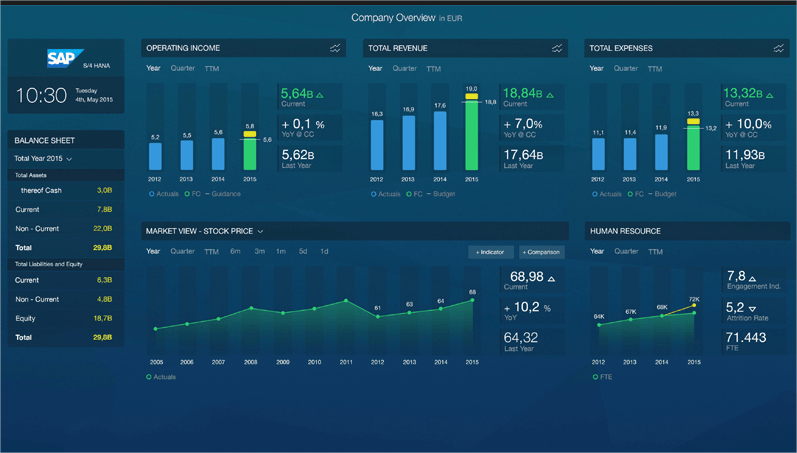This screenshot has width=797, height=453.
Task: Expand Market View - Stock Price dropdown
Action: coord(260,232)
